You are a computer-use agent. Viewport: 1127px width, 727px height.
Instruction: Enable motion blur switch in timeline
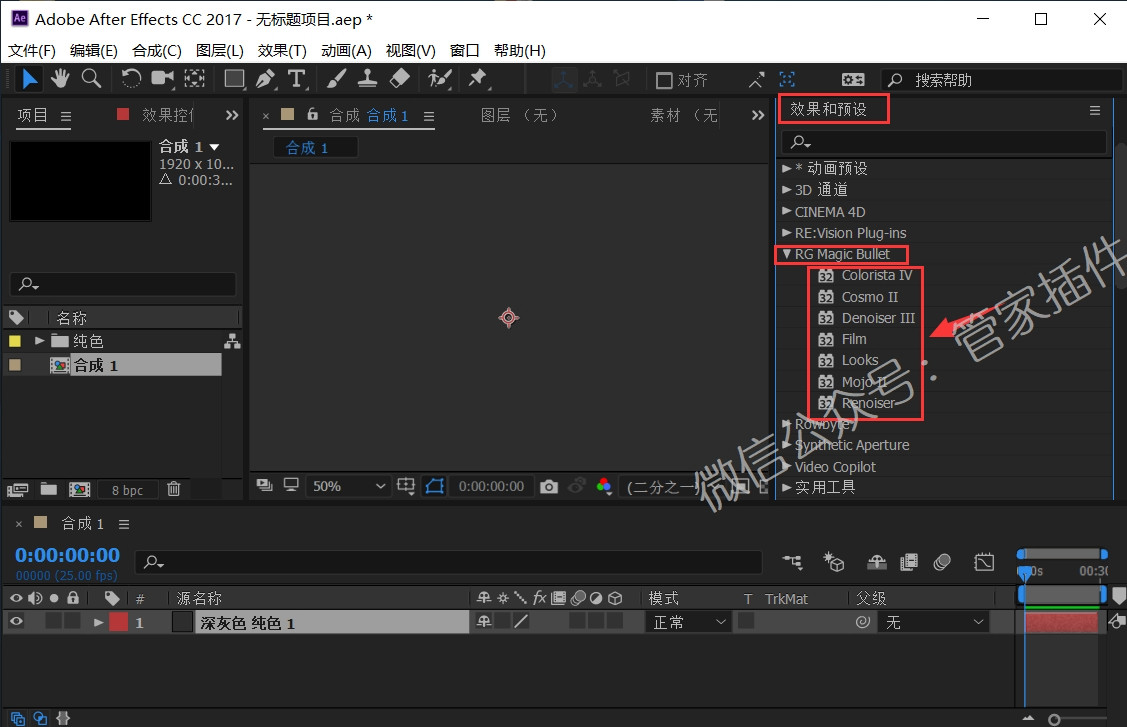pyautogui.click(x=942, y=562)
